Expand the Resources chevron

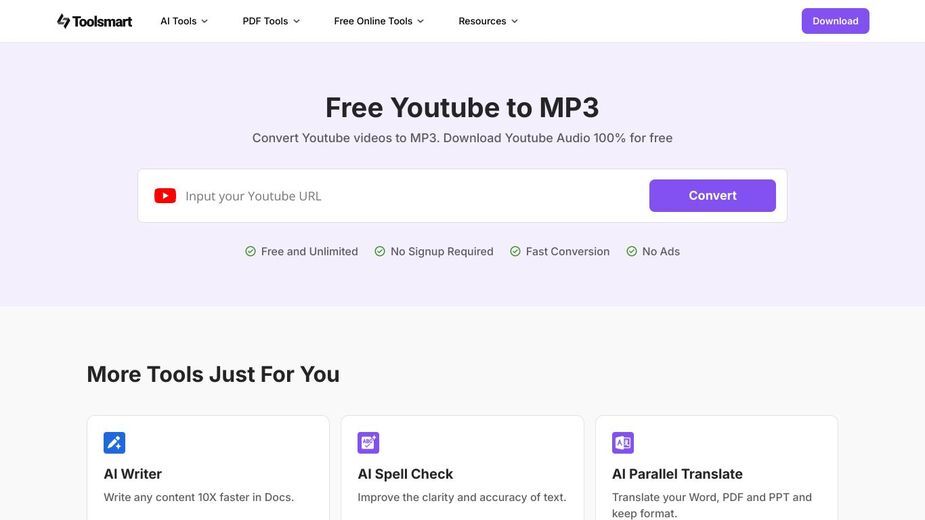514,21
